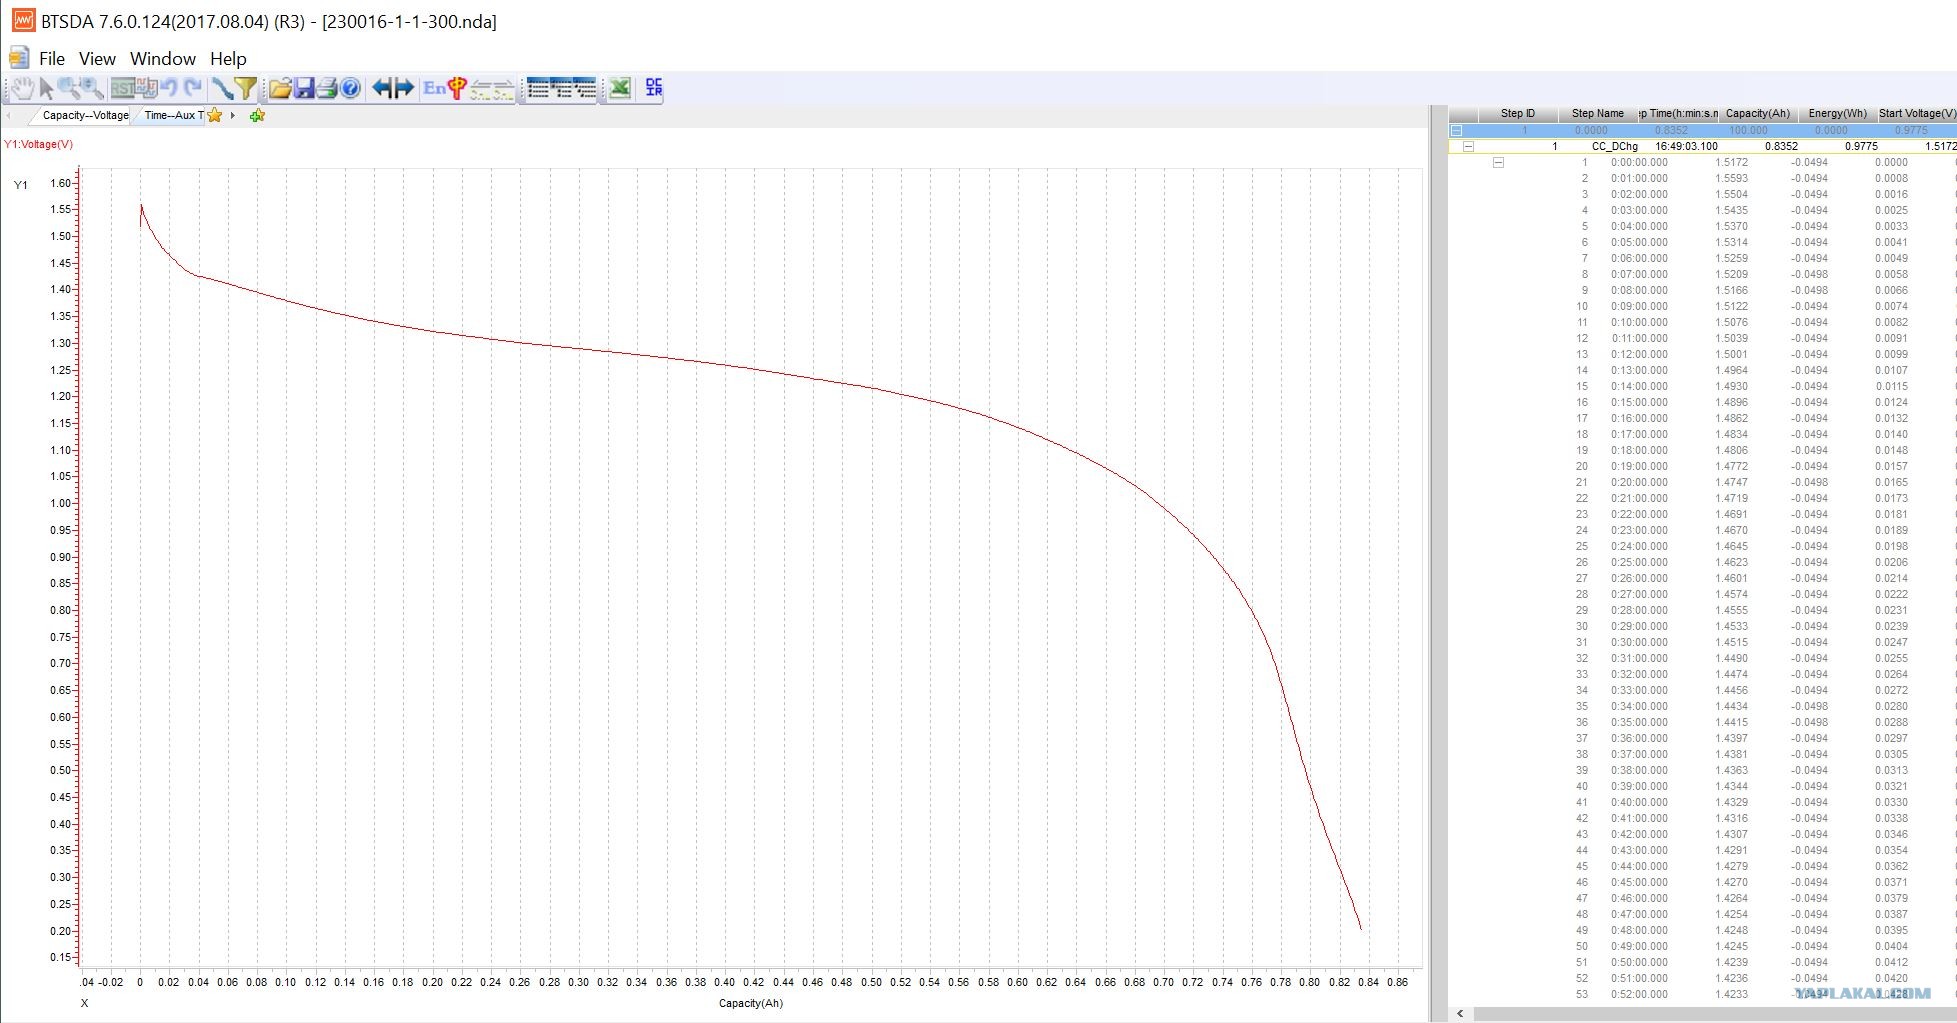Click the first table layout icon

(538, 88)
